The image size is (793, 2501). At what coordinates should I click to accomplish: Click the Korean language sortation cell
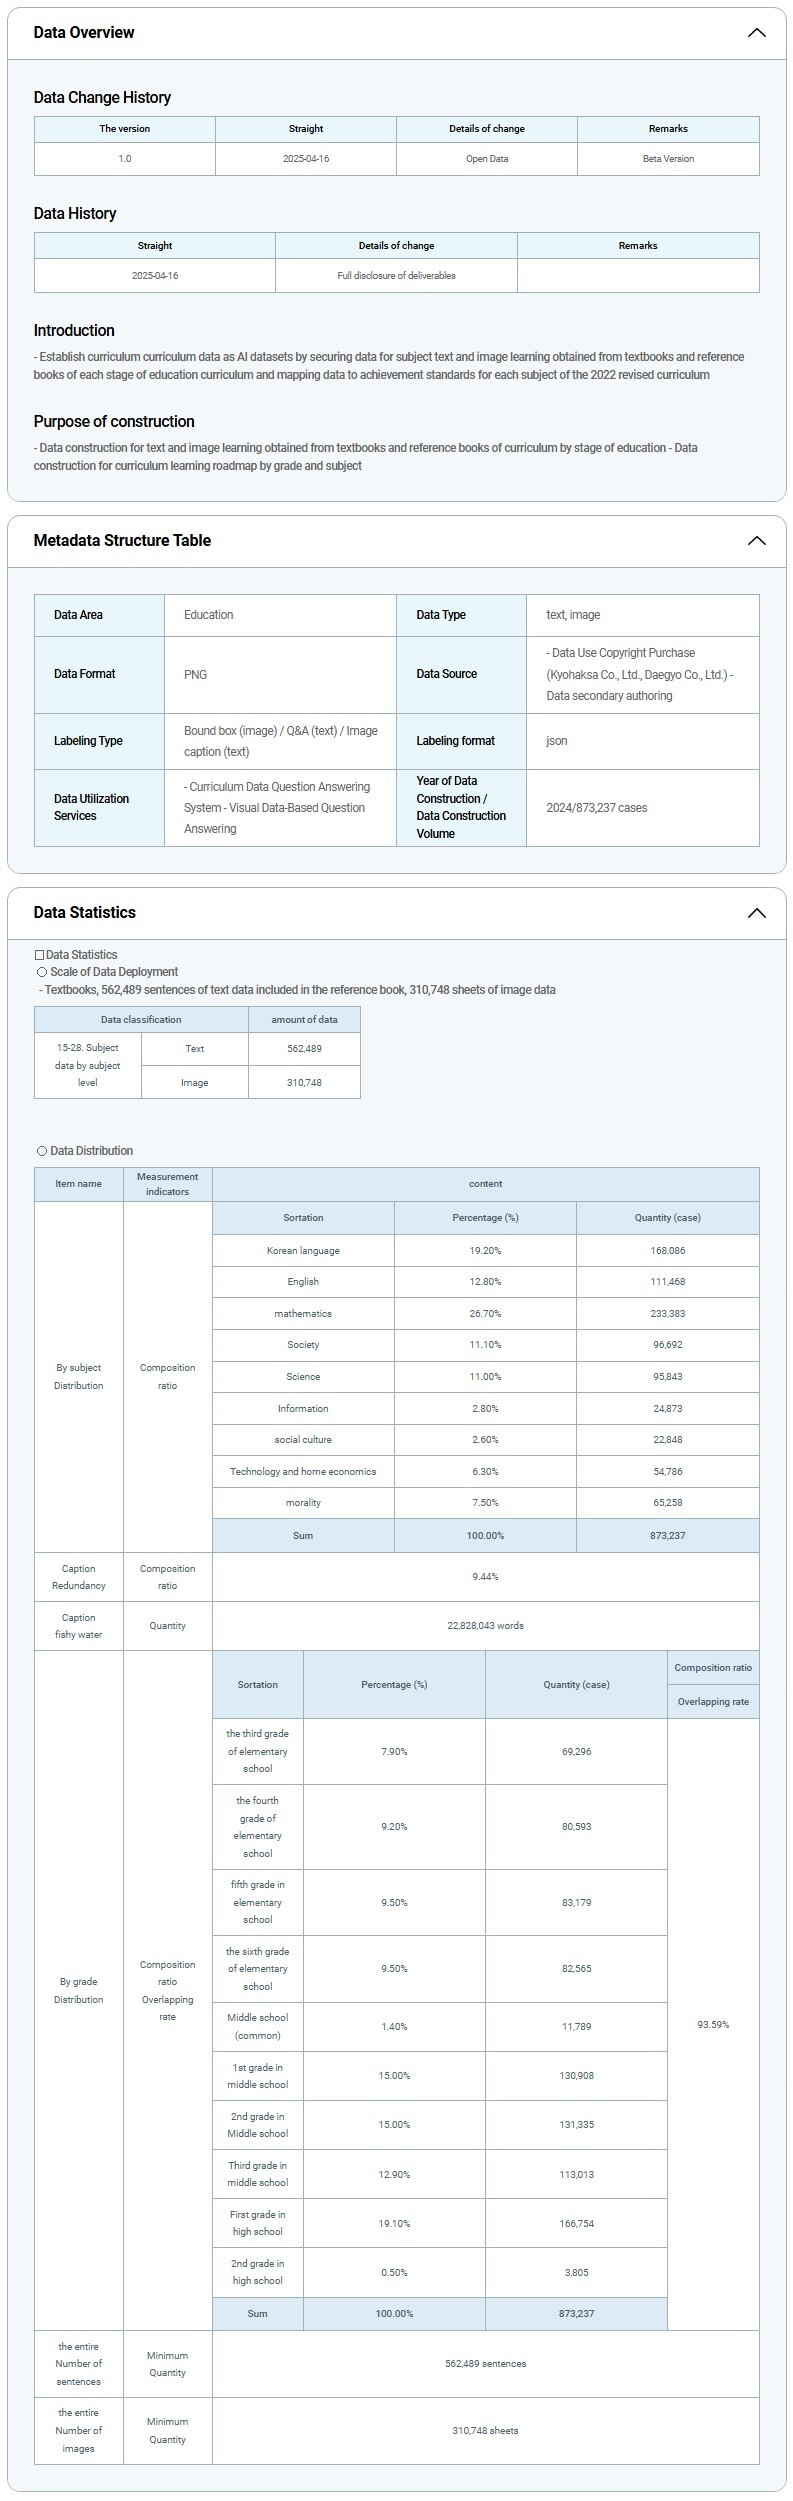[303, 1251]
